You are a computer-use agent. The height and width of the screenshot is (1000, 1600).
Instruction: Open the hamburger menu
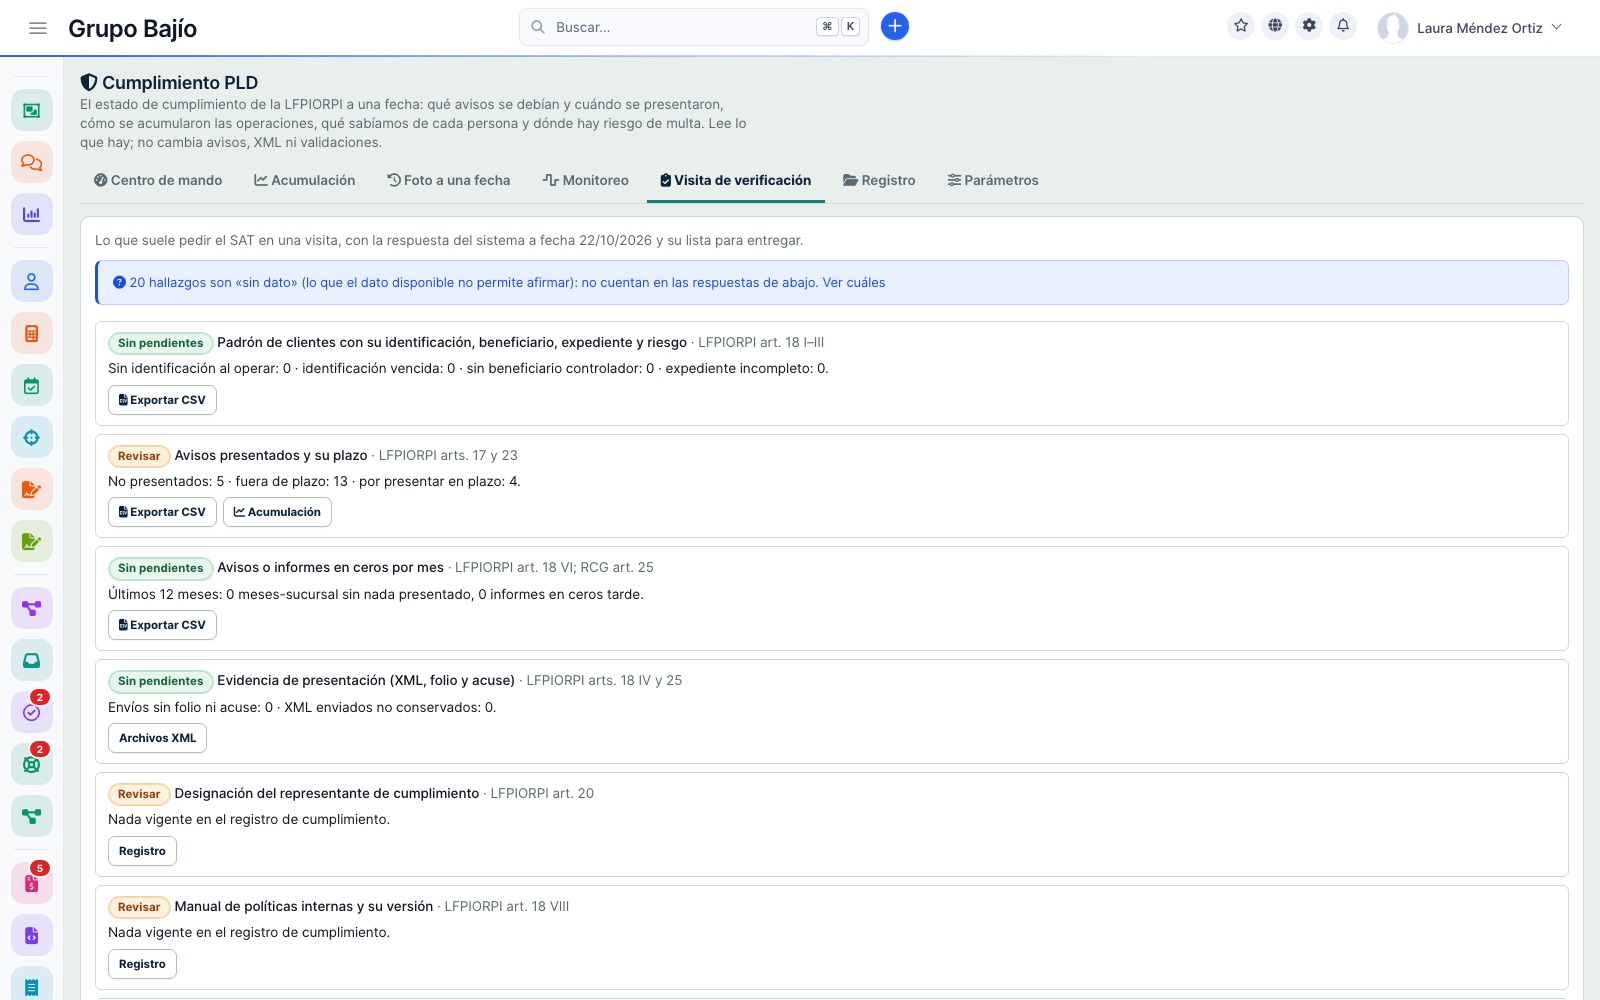coord(38,28)
